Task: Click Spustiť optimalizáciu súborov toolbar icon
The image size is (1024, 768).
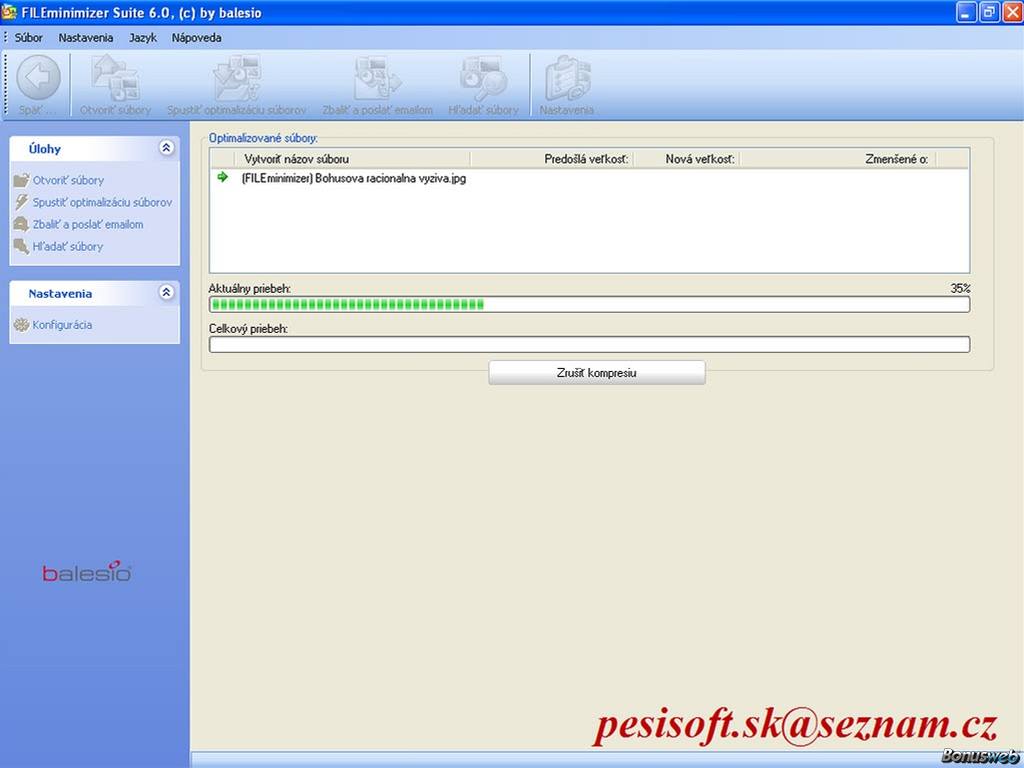Action: pos(236,78)
